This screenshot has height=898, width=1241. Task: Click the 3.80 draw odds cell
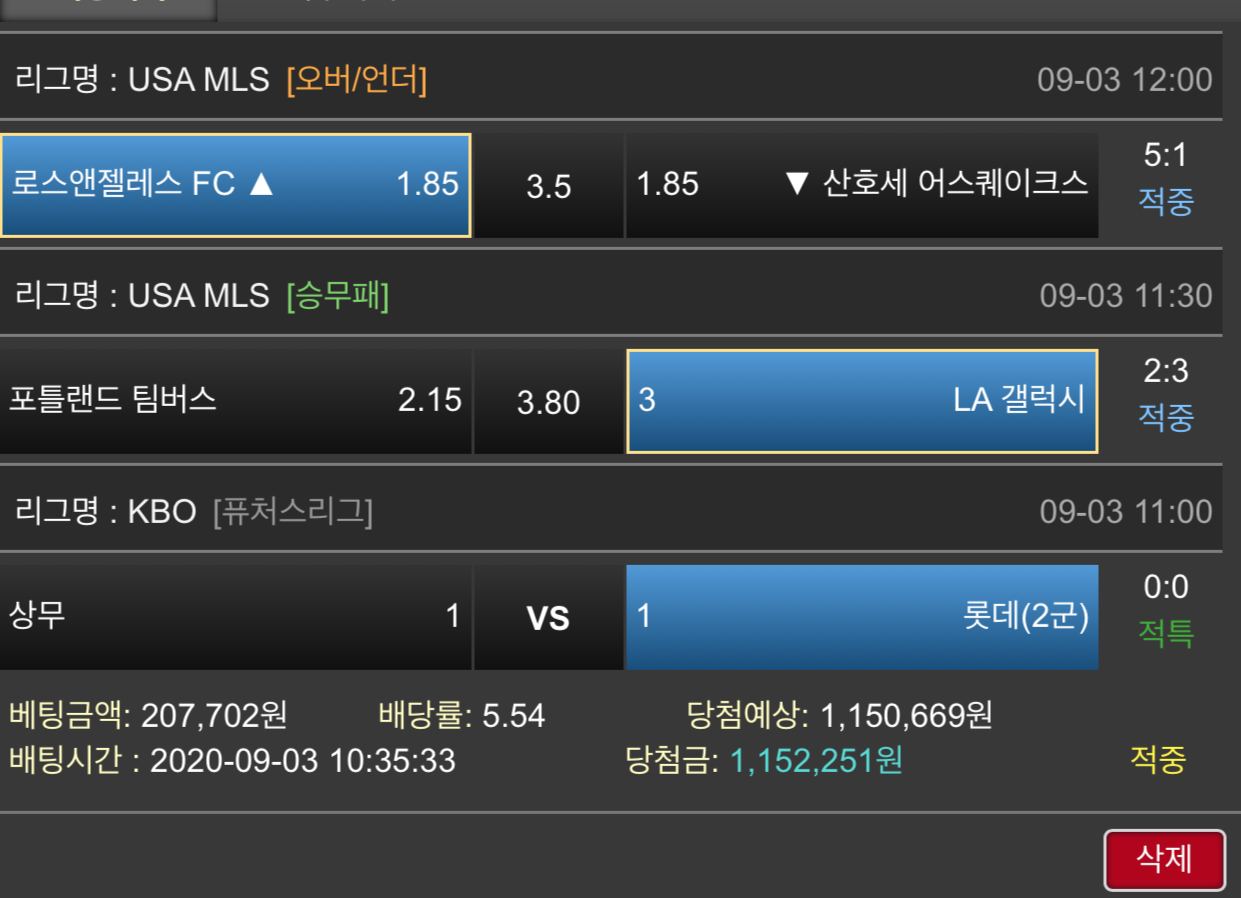(x=548, y=402)
